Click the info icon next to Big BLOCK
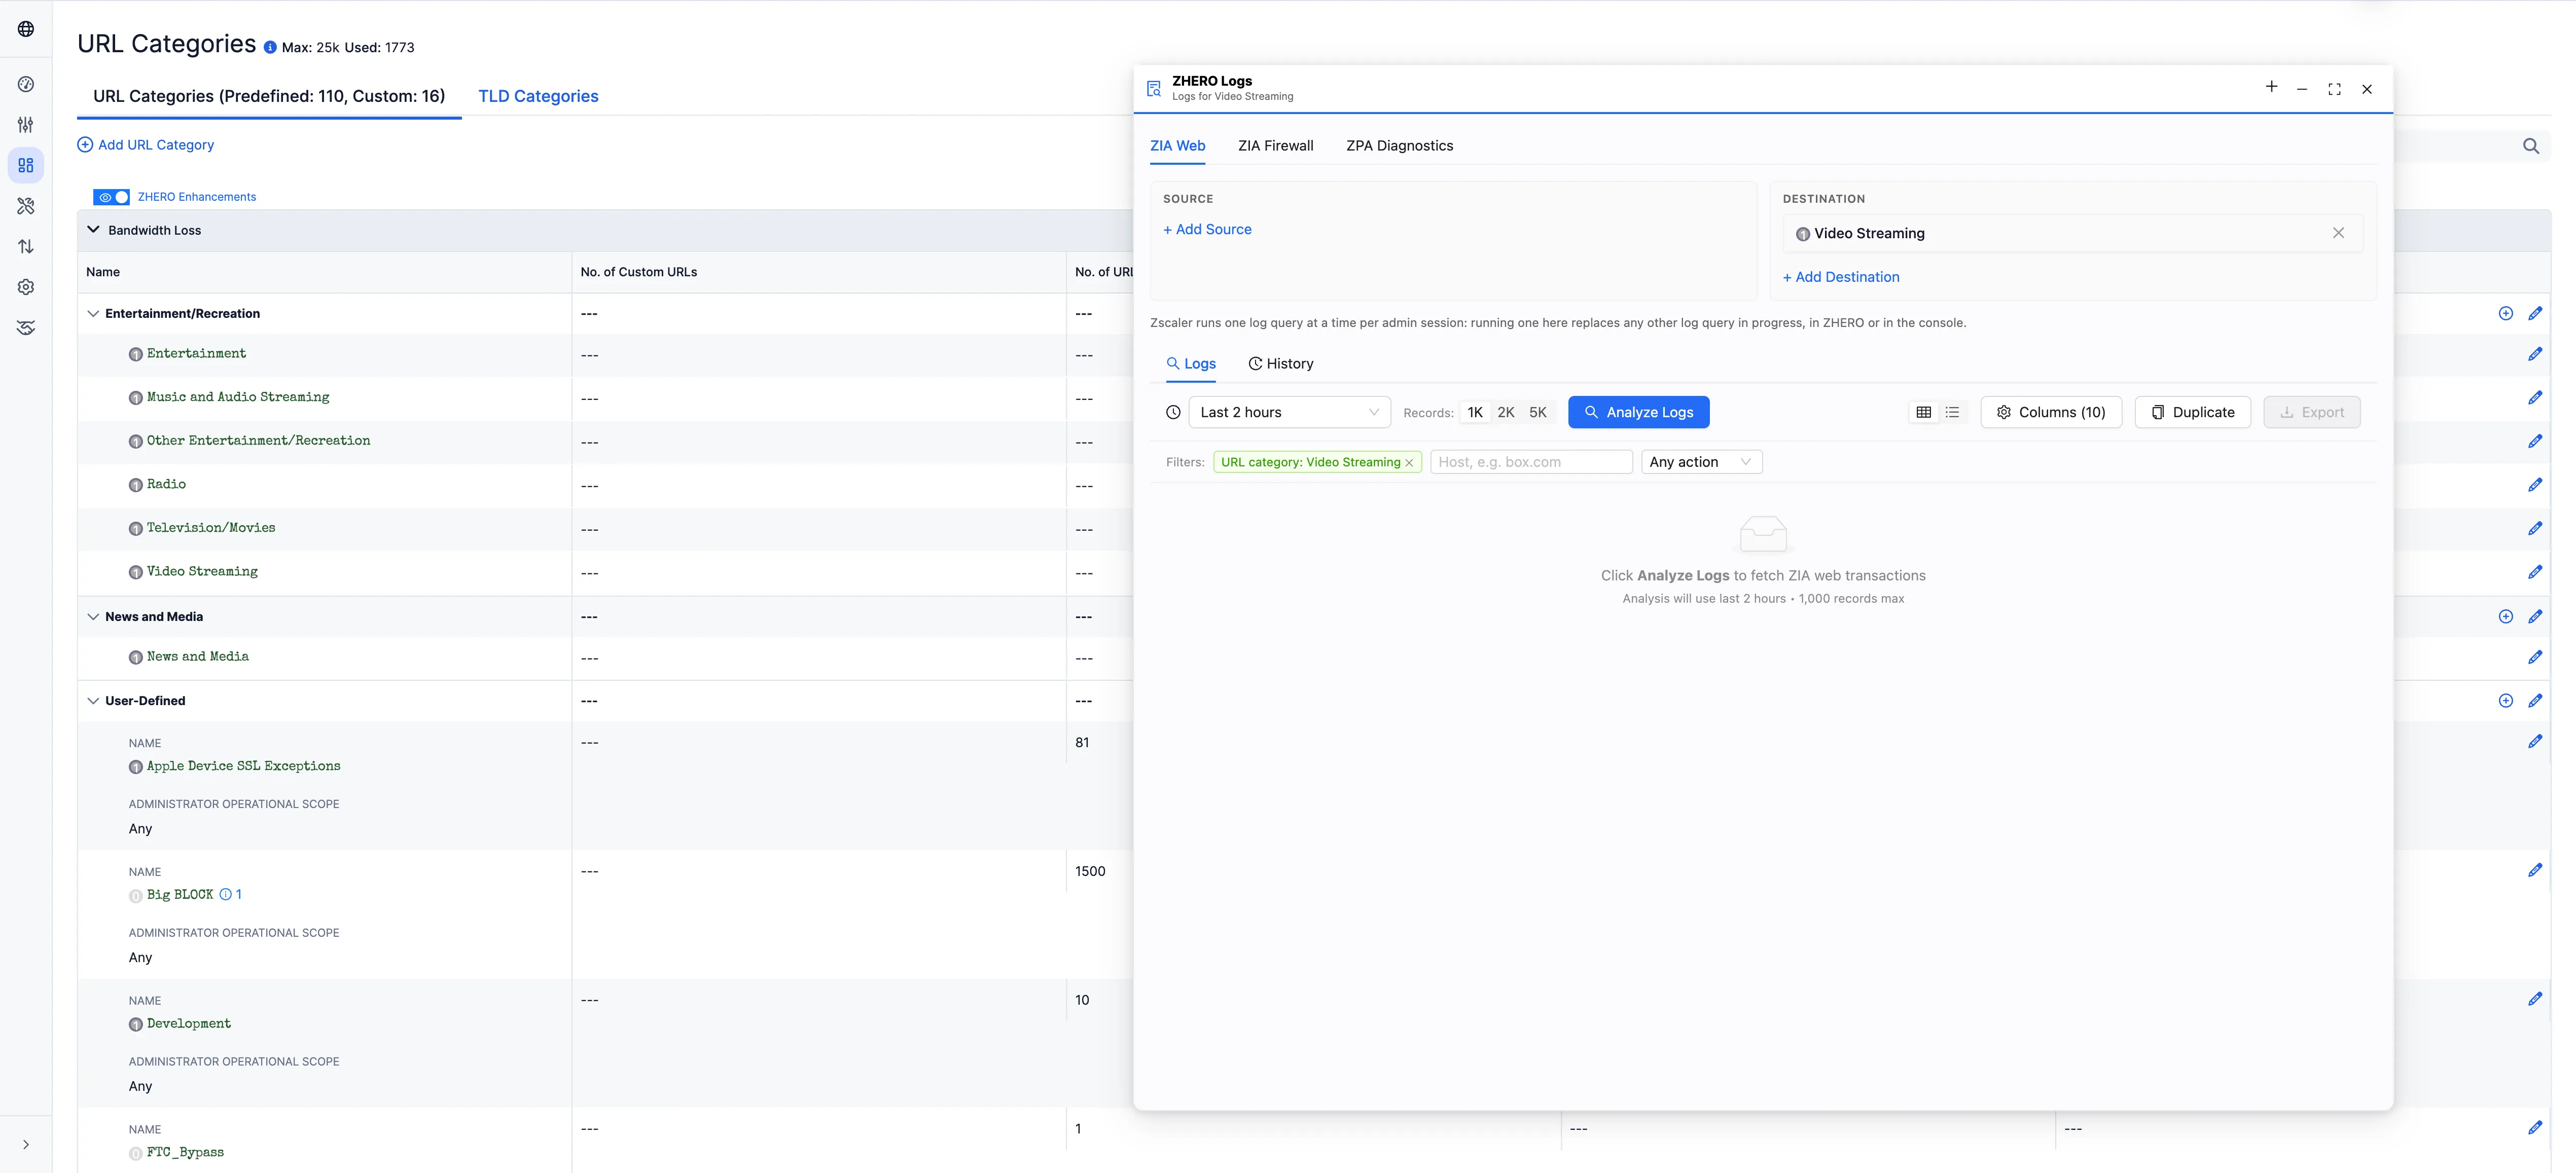 (226, 895)
